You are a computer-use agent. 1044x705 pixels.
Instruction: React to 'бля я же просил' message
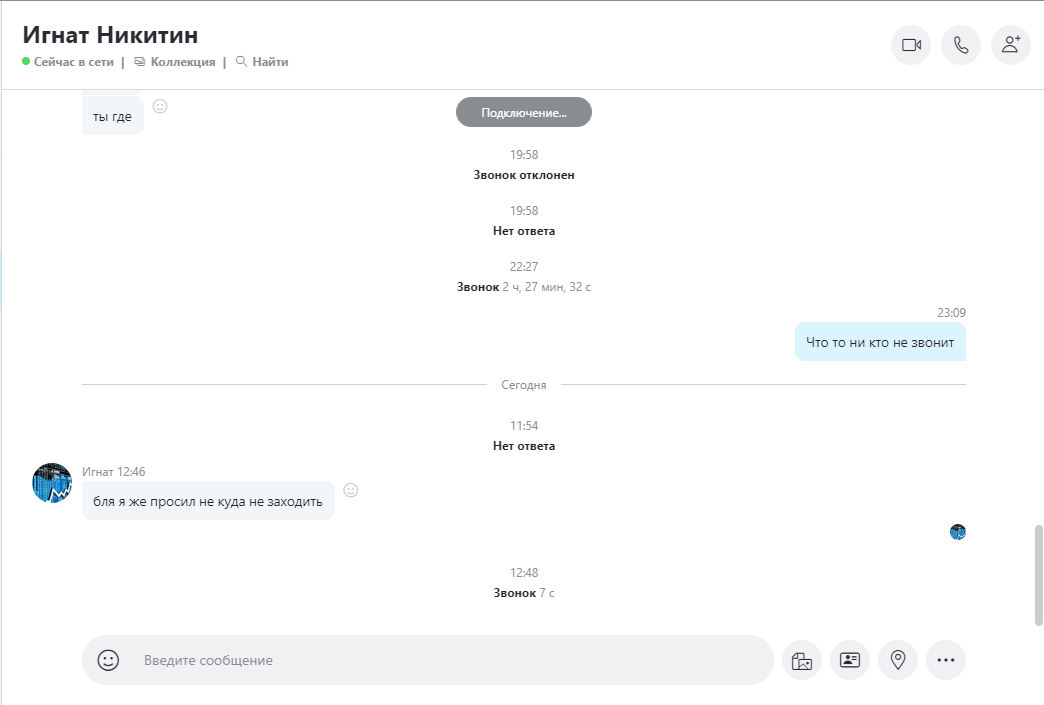click(x=350, y=490)
